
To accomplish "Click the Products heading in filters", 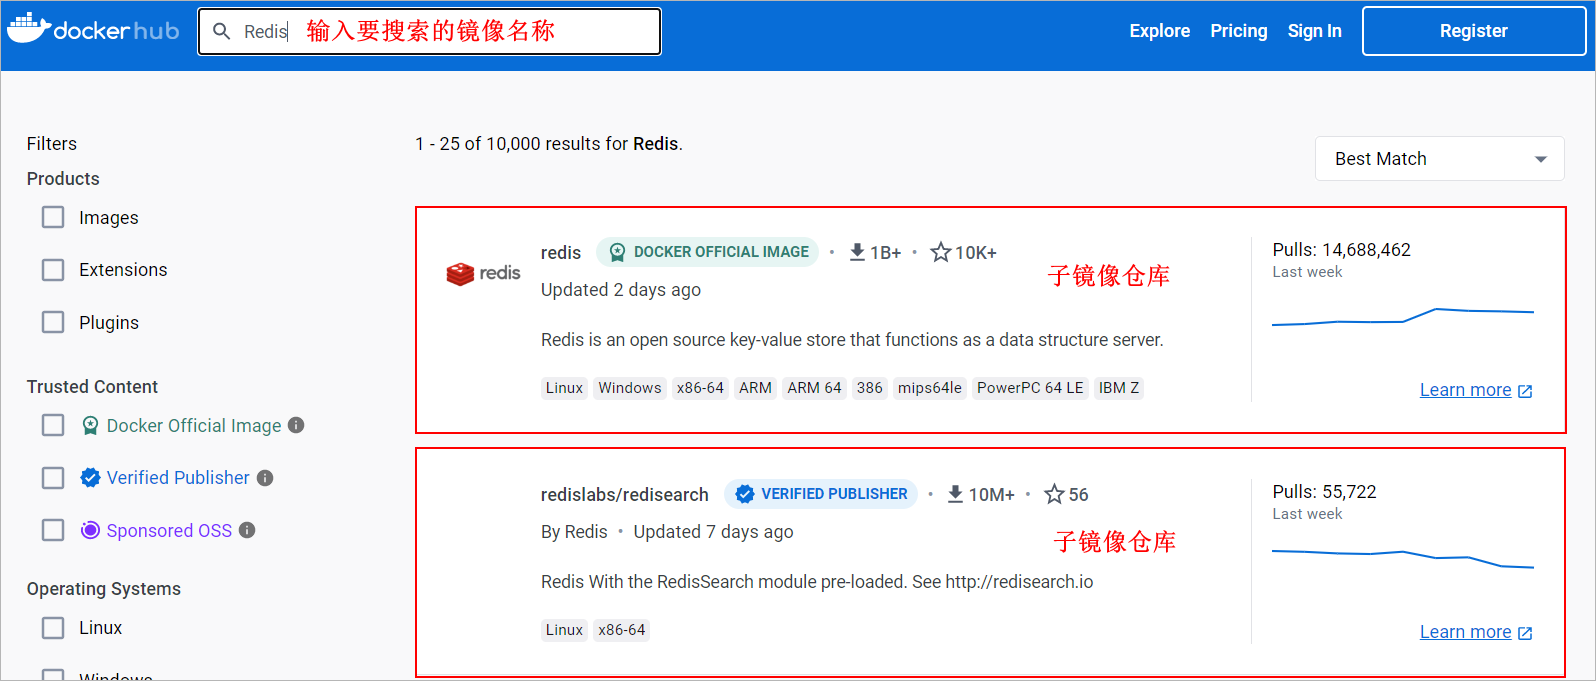I will pyautogui.click(x=63, y=179).
